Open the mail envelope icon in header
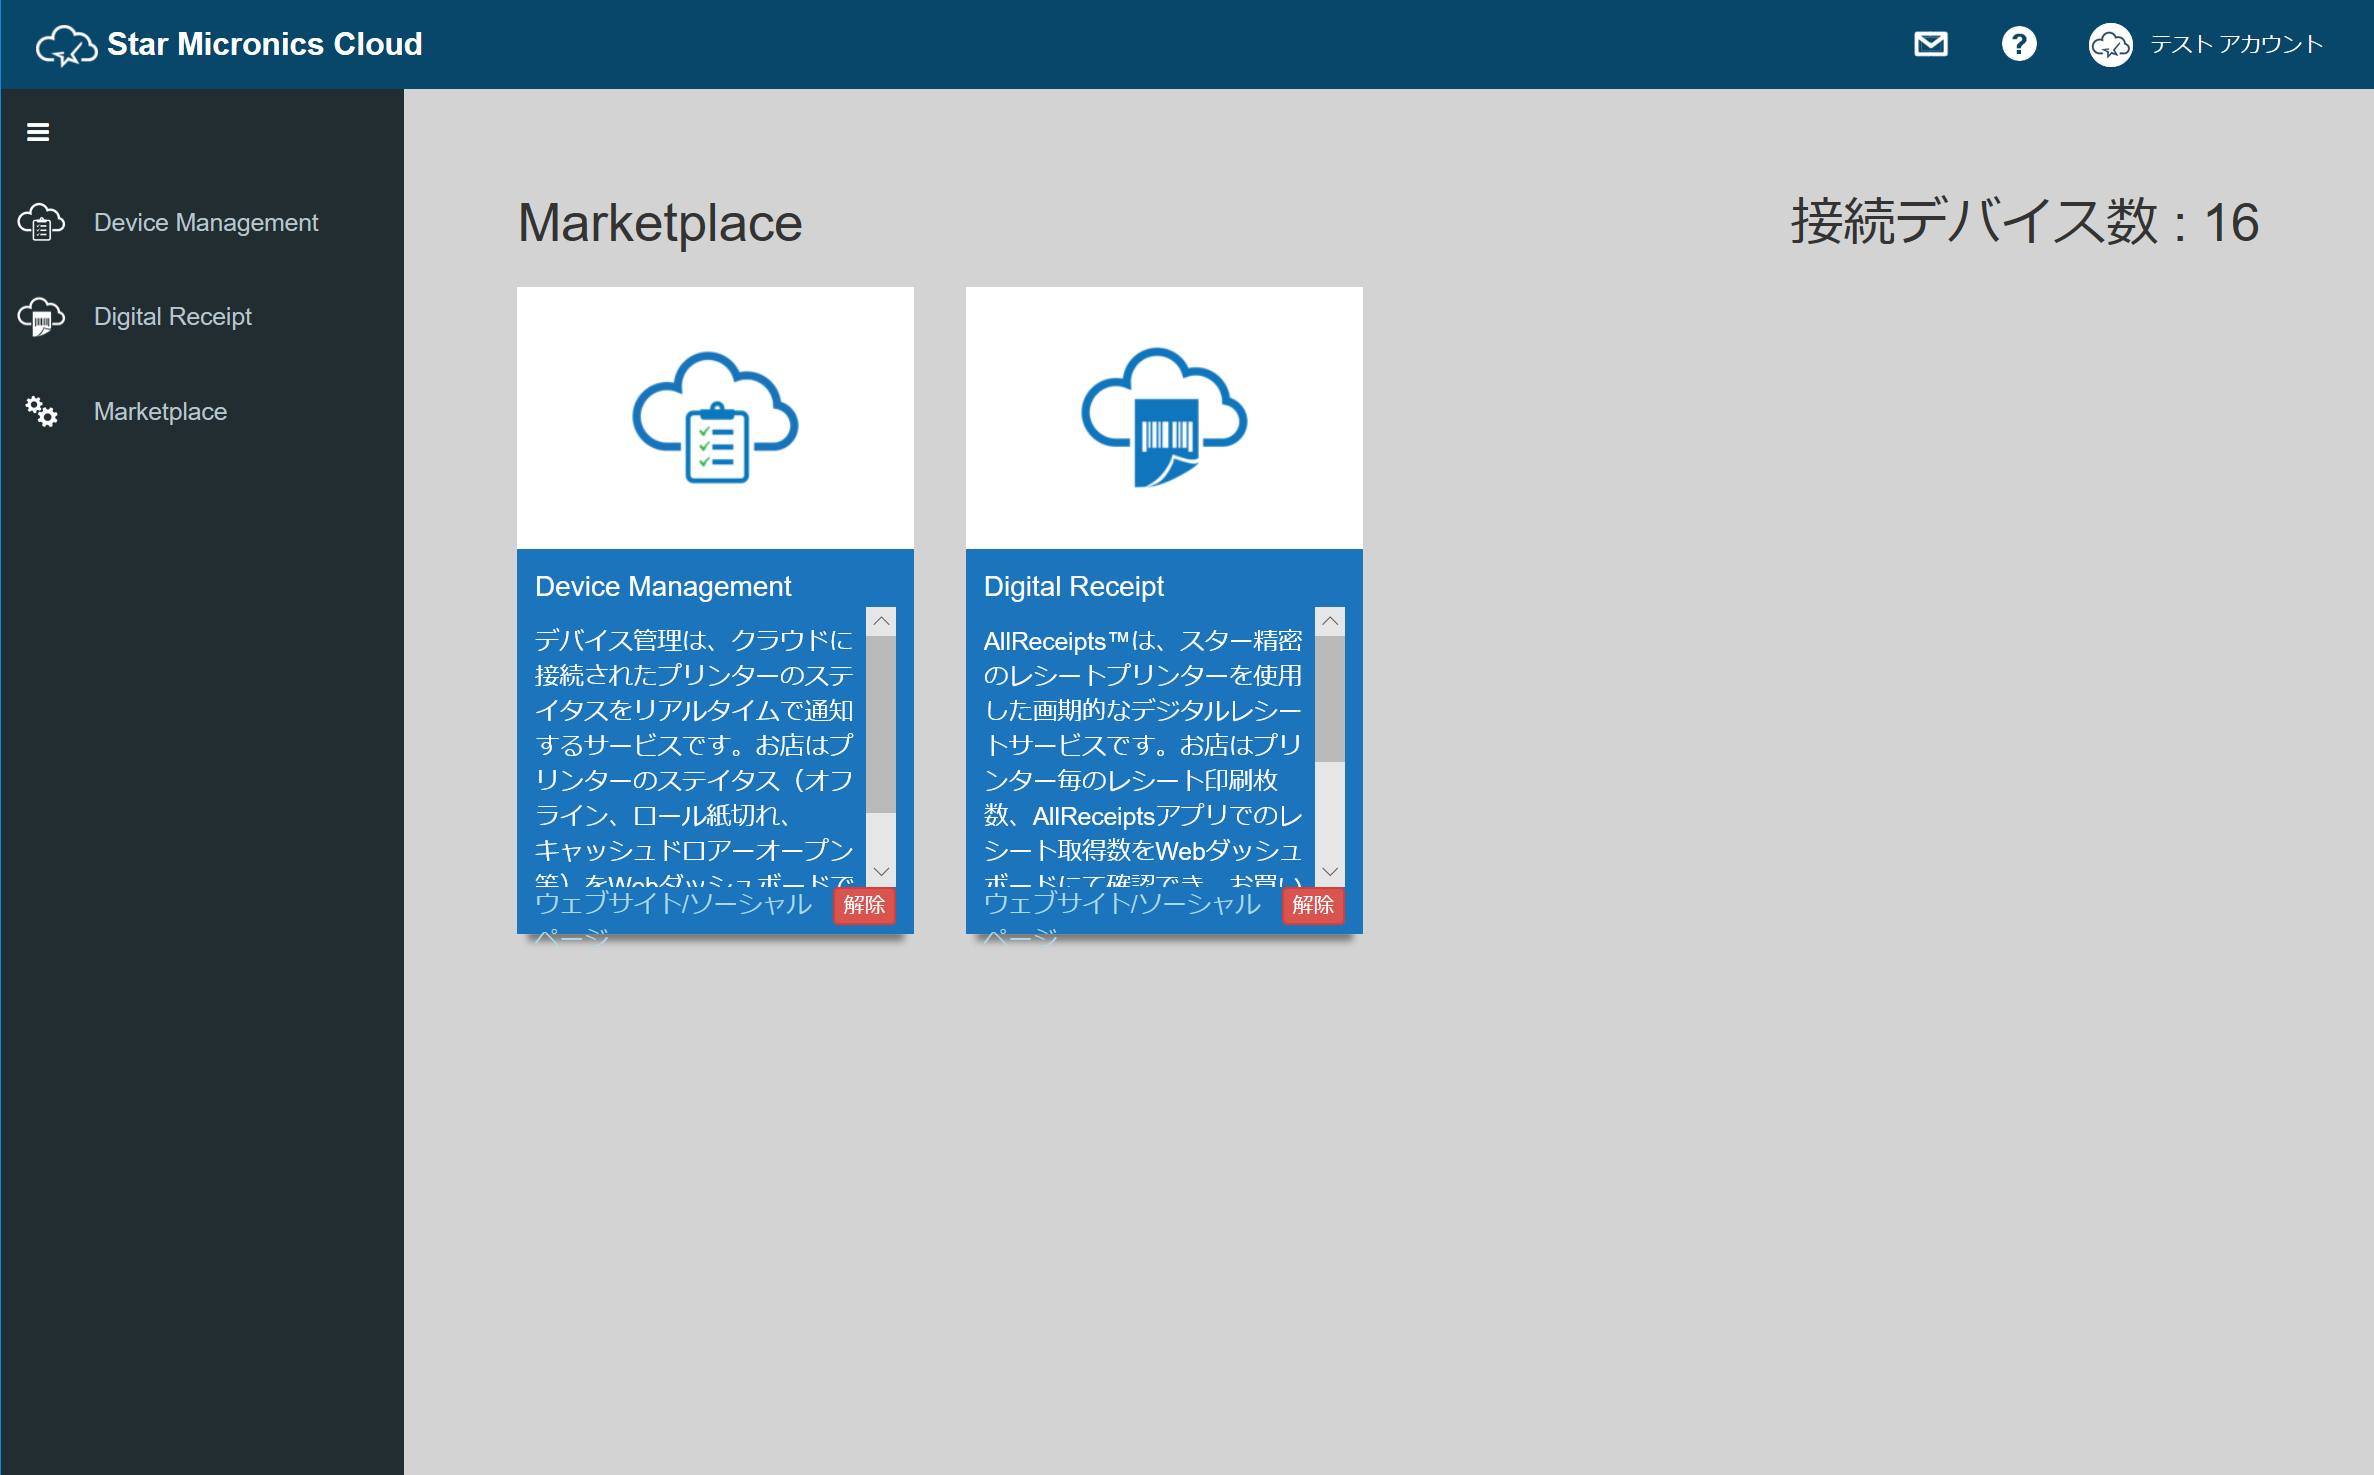The height and width of the screenshot is (1475, 2374). pyautogui.click(x=1930, y=44)
